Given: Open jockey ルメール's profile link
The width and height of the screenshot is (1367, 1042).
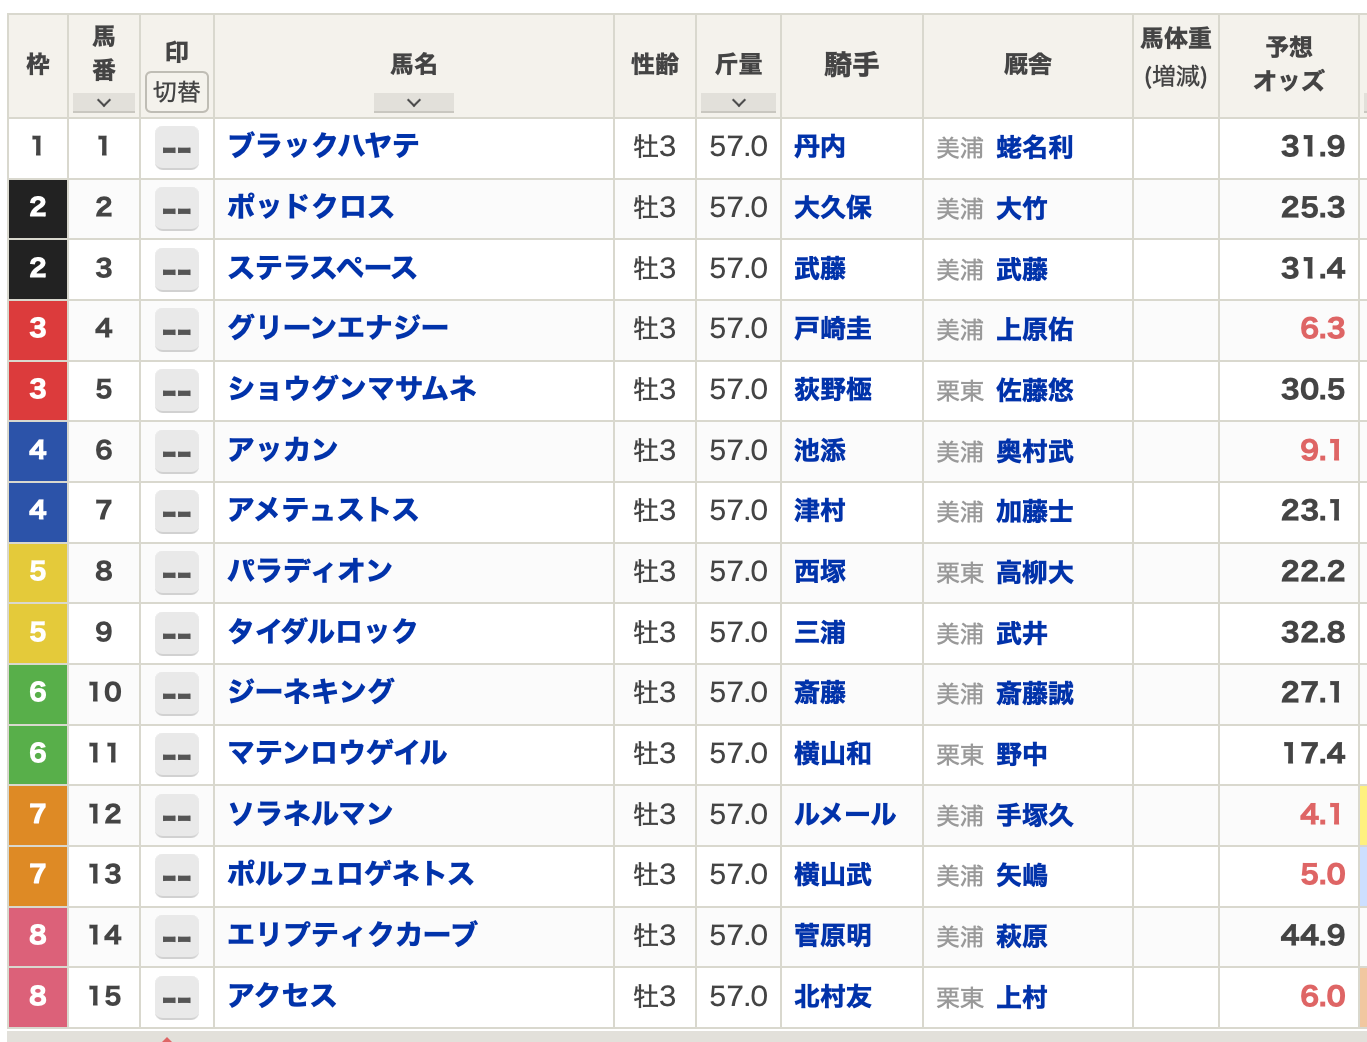Looking at the screenshot, I should 844,815.
